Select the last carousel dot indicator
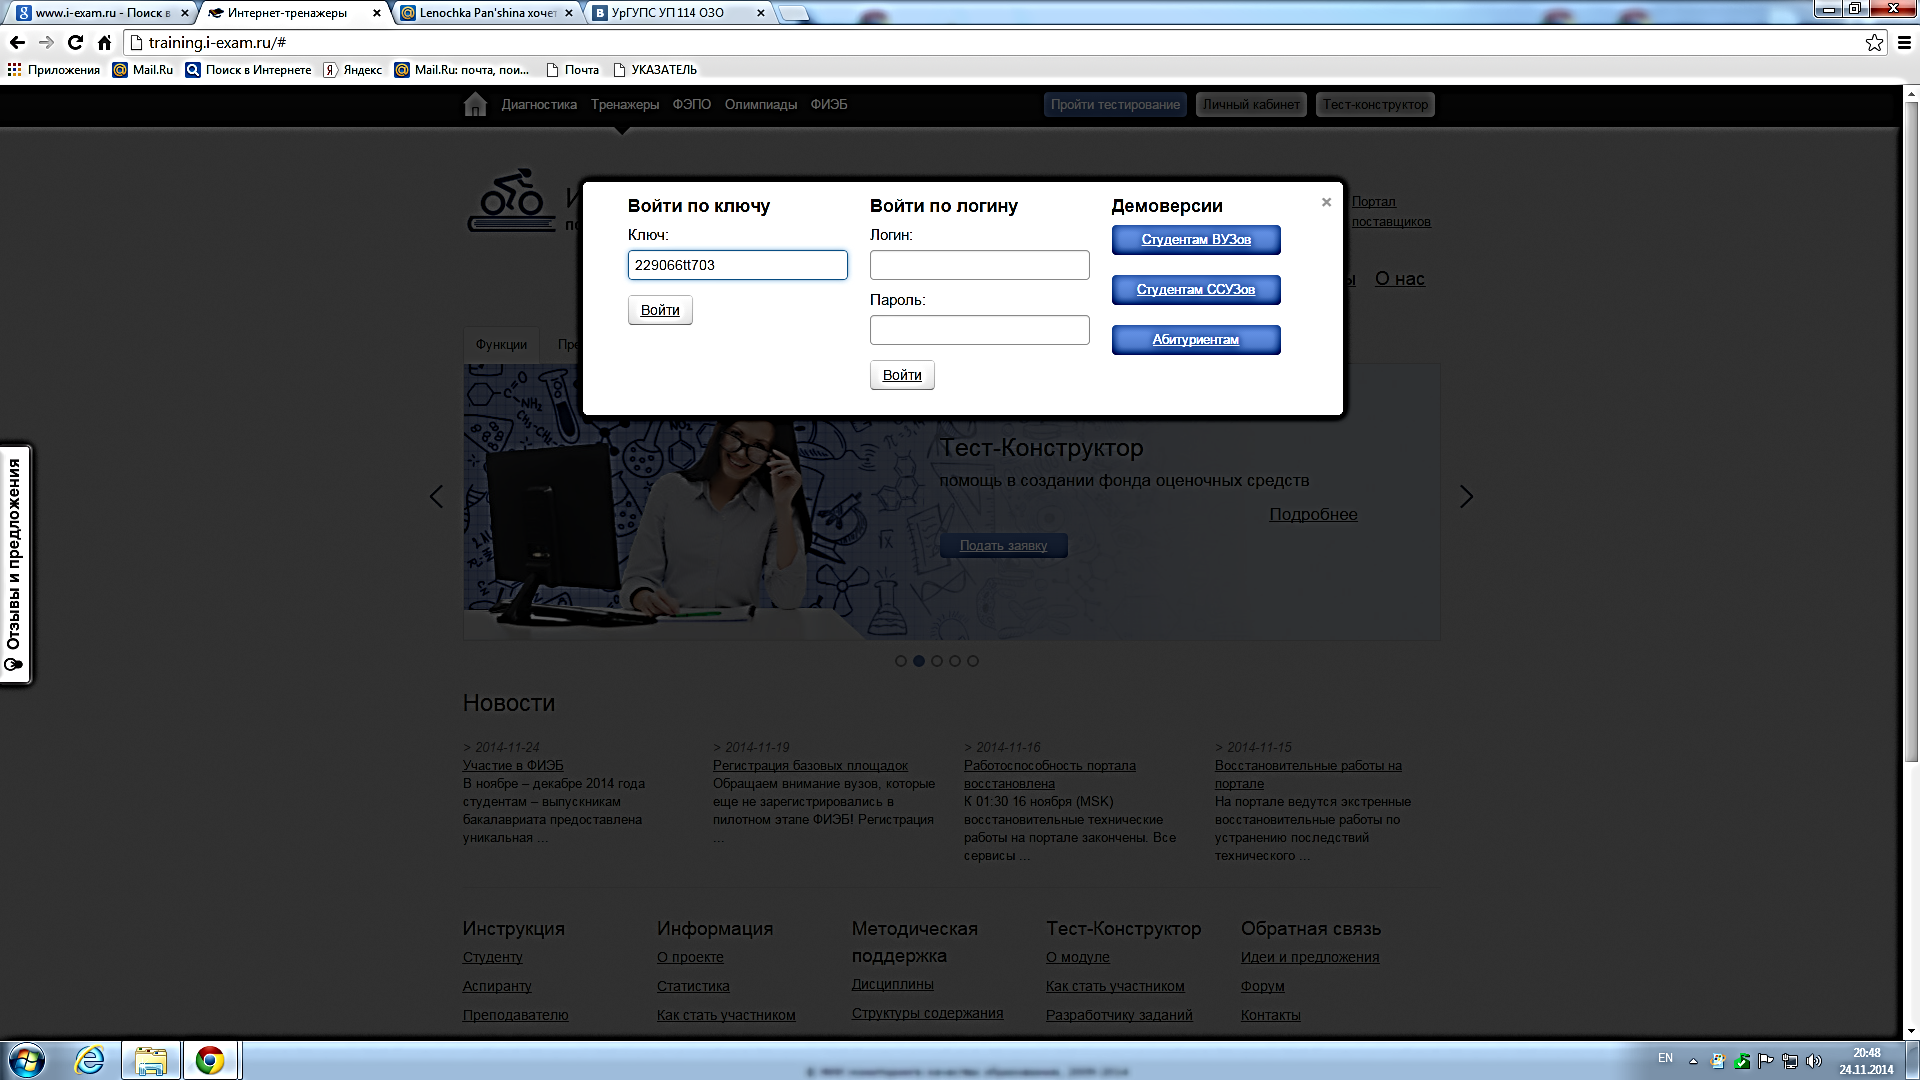Screen dimensions: 1920x1080 tap(973, 661)
